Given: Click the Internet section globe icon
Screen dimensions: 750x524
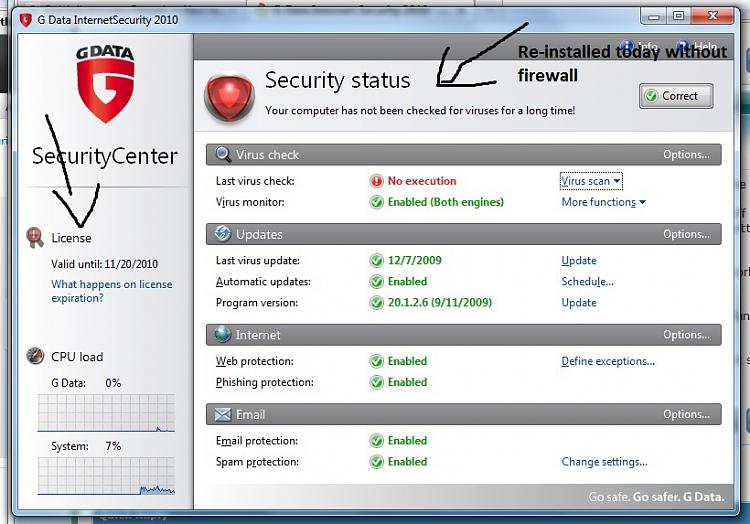Looking at the screenshot, I should click(223, 334).
